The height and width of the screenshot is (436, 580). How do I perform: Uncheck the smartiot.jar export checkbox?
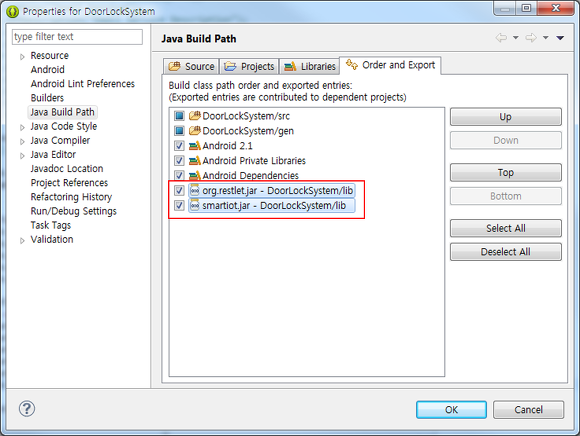point(179,205)
